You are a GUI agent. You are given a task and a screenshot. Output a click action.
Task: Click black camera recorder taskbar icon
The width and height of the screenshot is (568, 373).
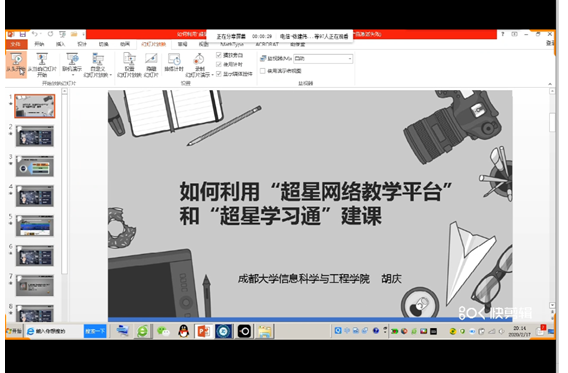(x=244, y=331)
